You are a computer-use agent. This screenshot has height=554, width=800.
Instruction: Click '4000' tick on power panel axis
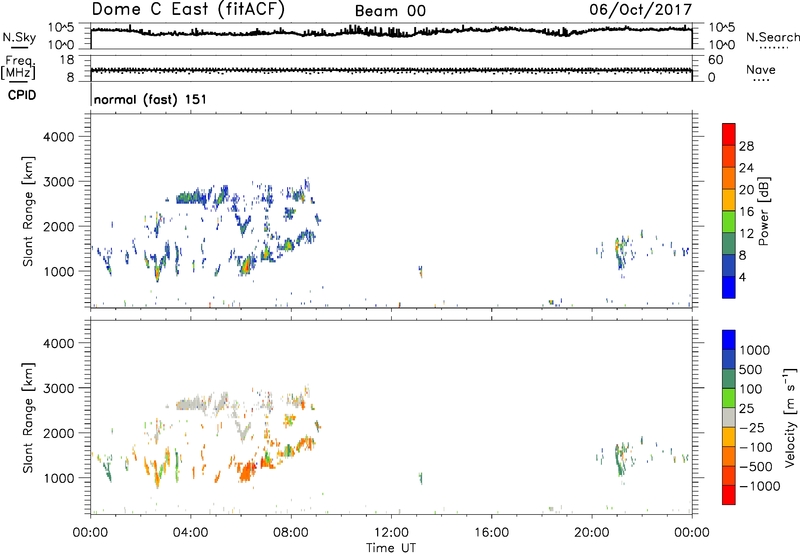point(59,137)
